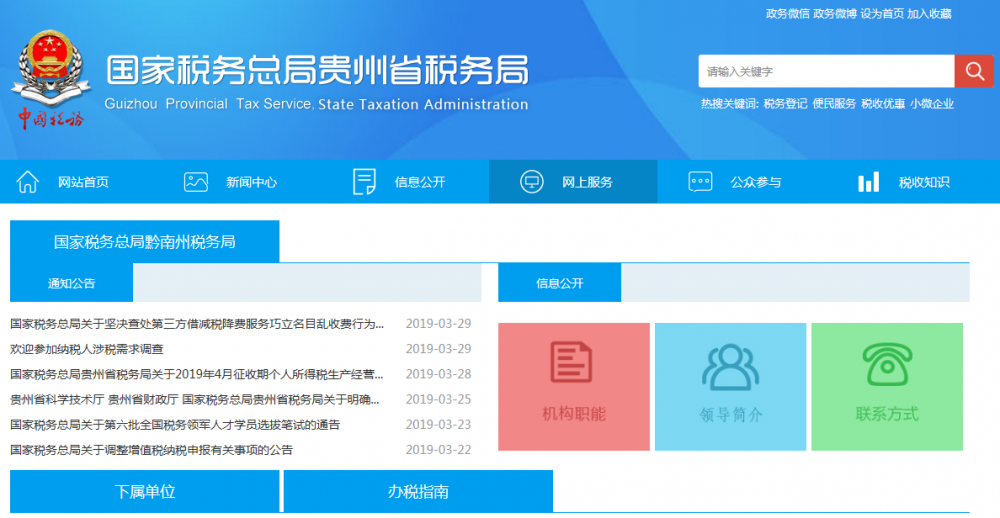Screen dimensions: 1000x518
Task: Click date 2019-03-29 beside 欢迎参加纳税人涉税需求调查
Action: tap(438, 349)
